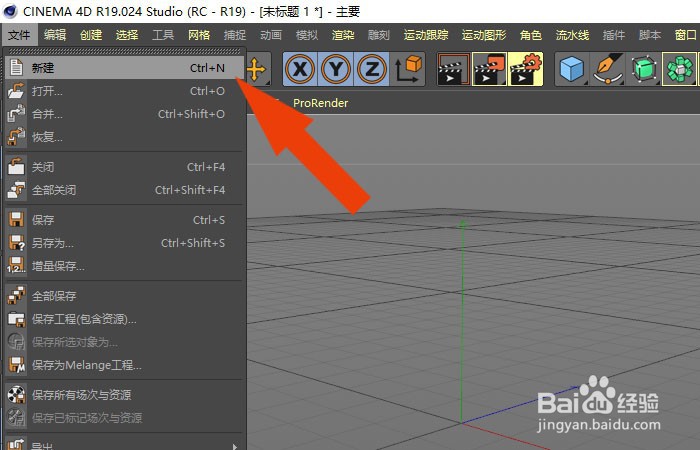This screenshot has height=450, width=700.
Task: Open the 模拟 menu
Action: pos(307,35)
